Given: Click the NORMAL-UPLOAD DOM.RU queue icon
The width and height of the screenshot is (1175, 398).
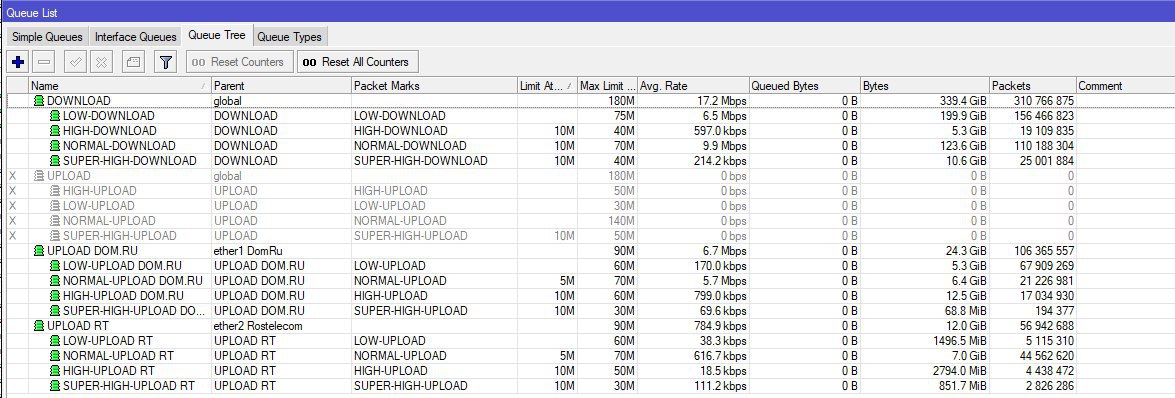Looking at the screenshot, I should 55,280.
